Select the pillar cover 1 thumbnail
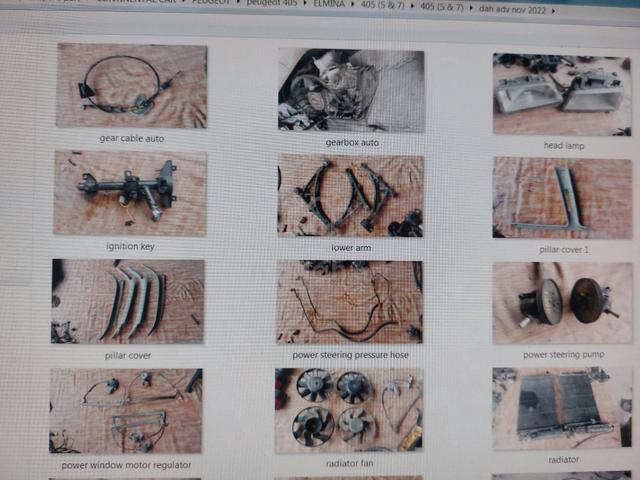Image resolution: width=640 pixels, height=480 pixels. pyautogui.click(x=562, y=198)
